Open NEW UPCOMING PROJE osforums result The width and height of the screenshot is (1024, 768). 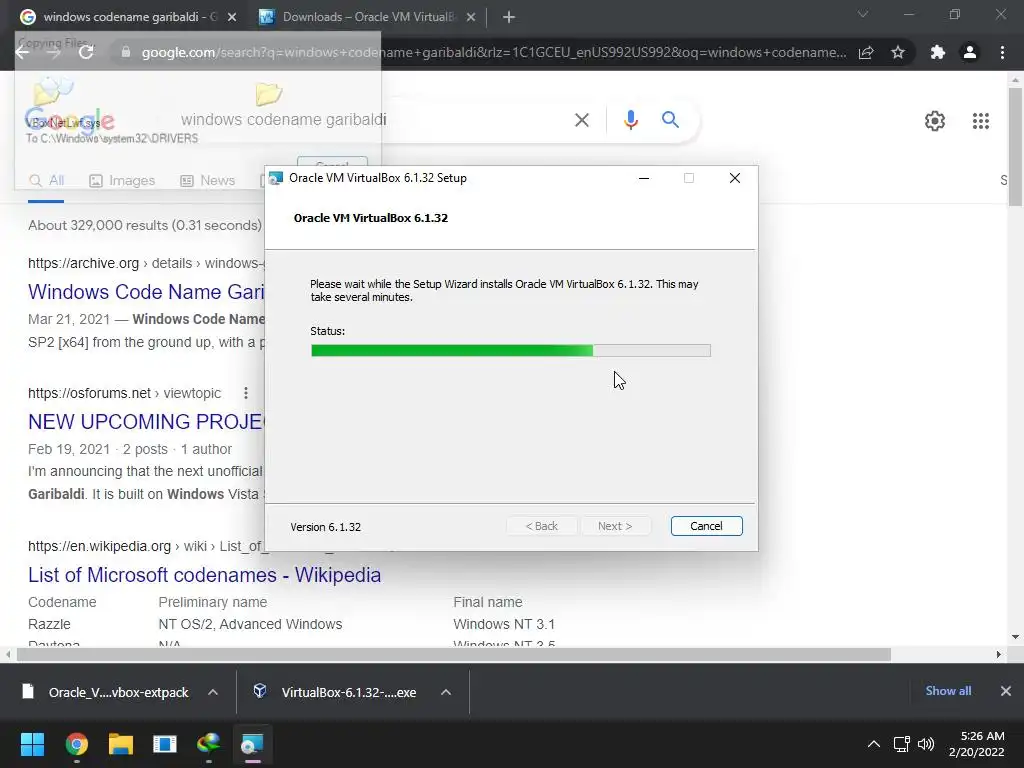146,422
